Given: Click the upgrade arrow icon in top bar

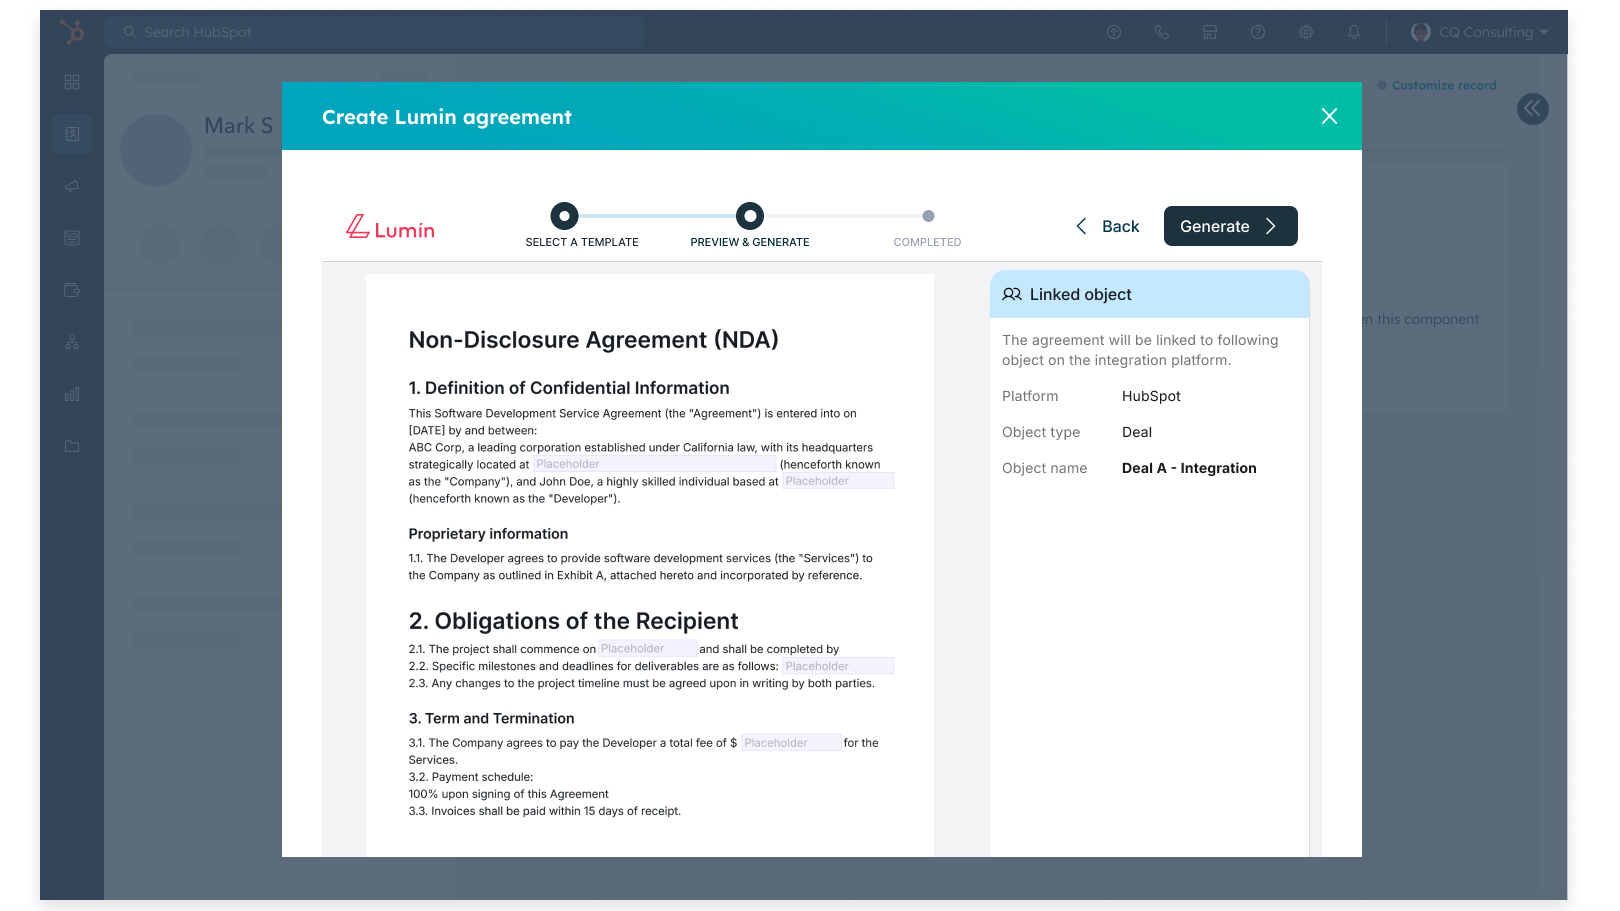Looking at the screenshot, I should point(1114,32).
